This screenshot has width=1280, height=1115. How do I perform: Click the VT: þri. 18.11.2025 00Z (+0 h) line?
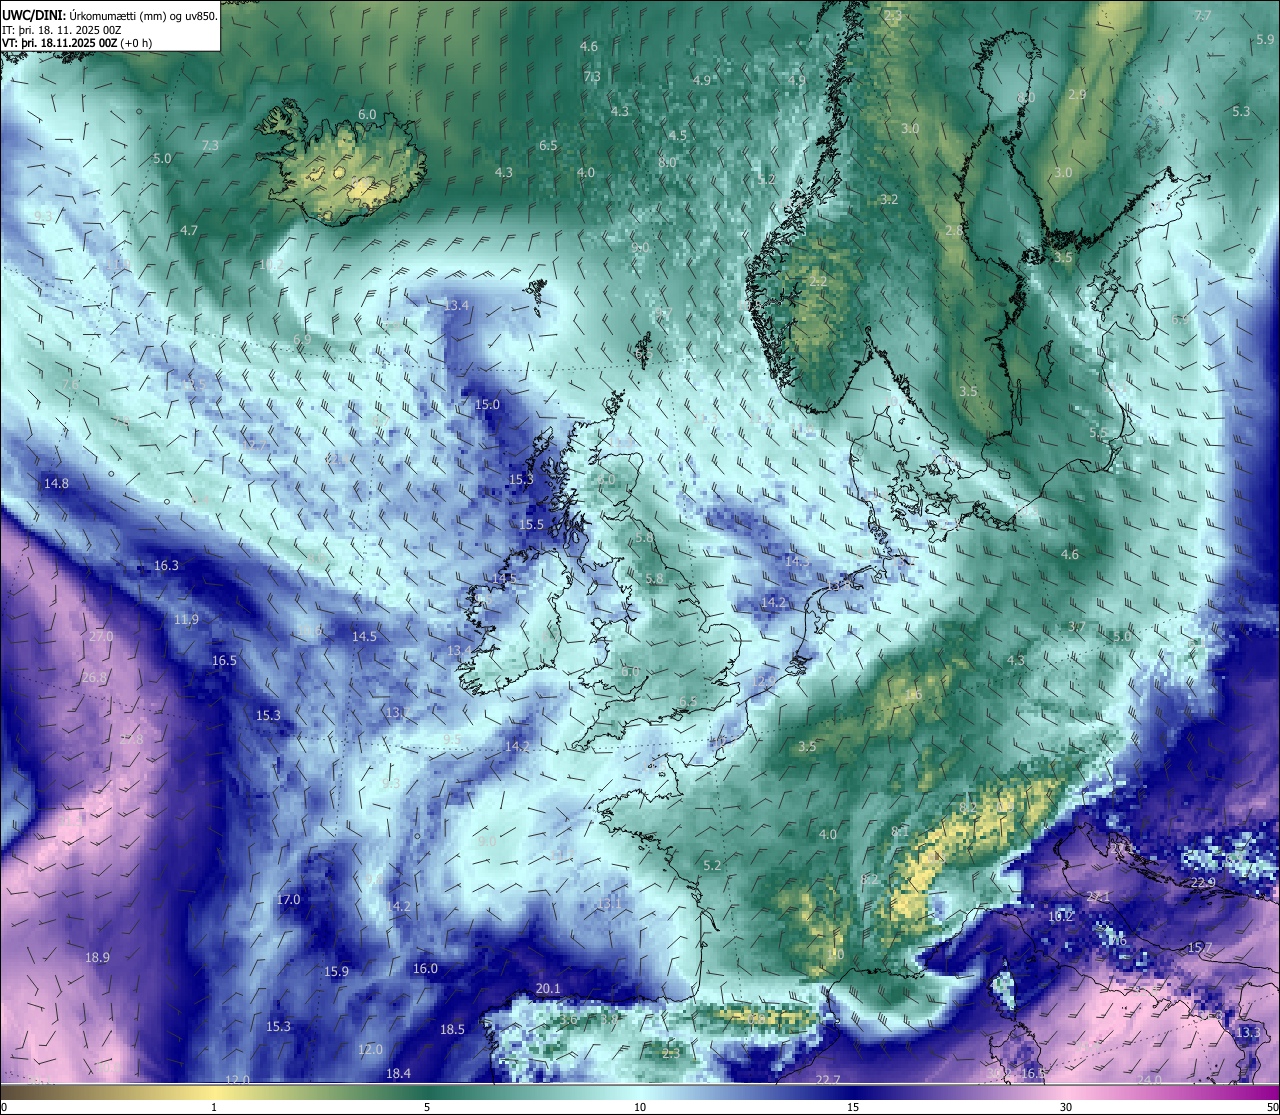click(x=77, y=43)
